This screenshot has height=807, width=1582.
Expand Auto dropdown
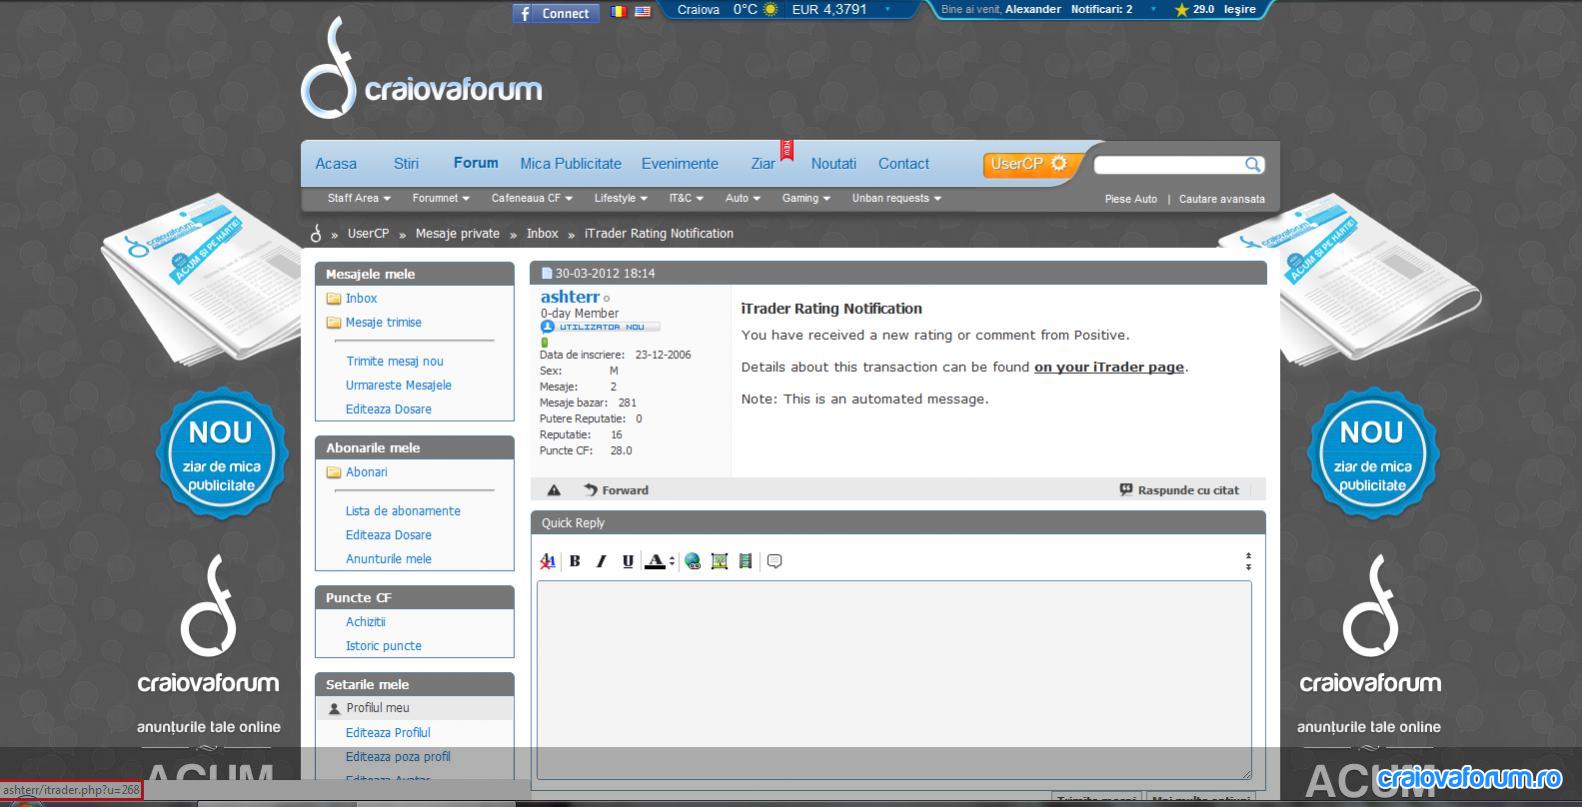pyautogui.click(x=743, y=198)
